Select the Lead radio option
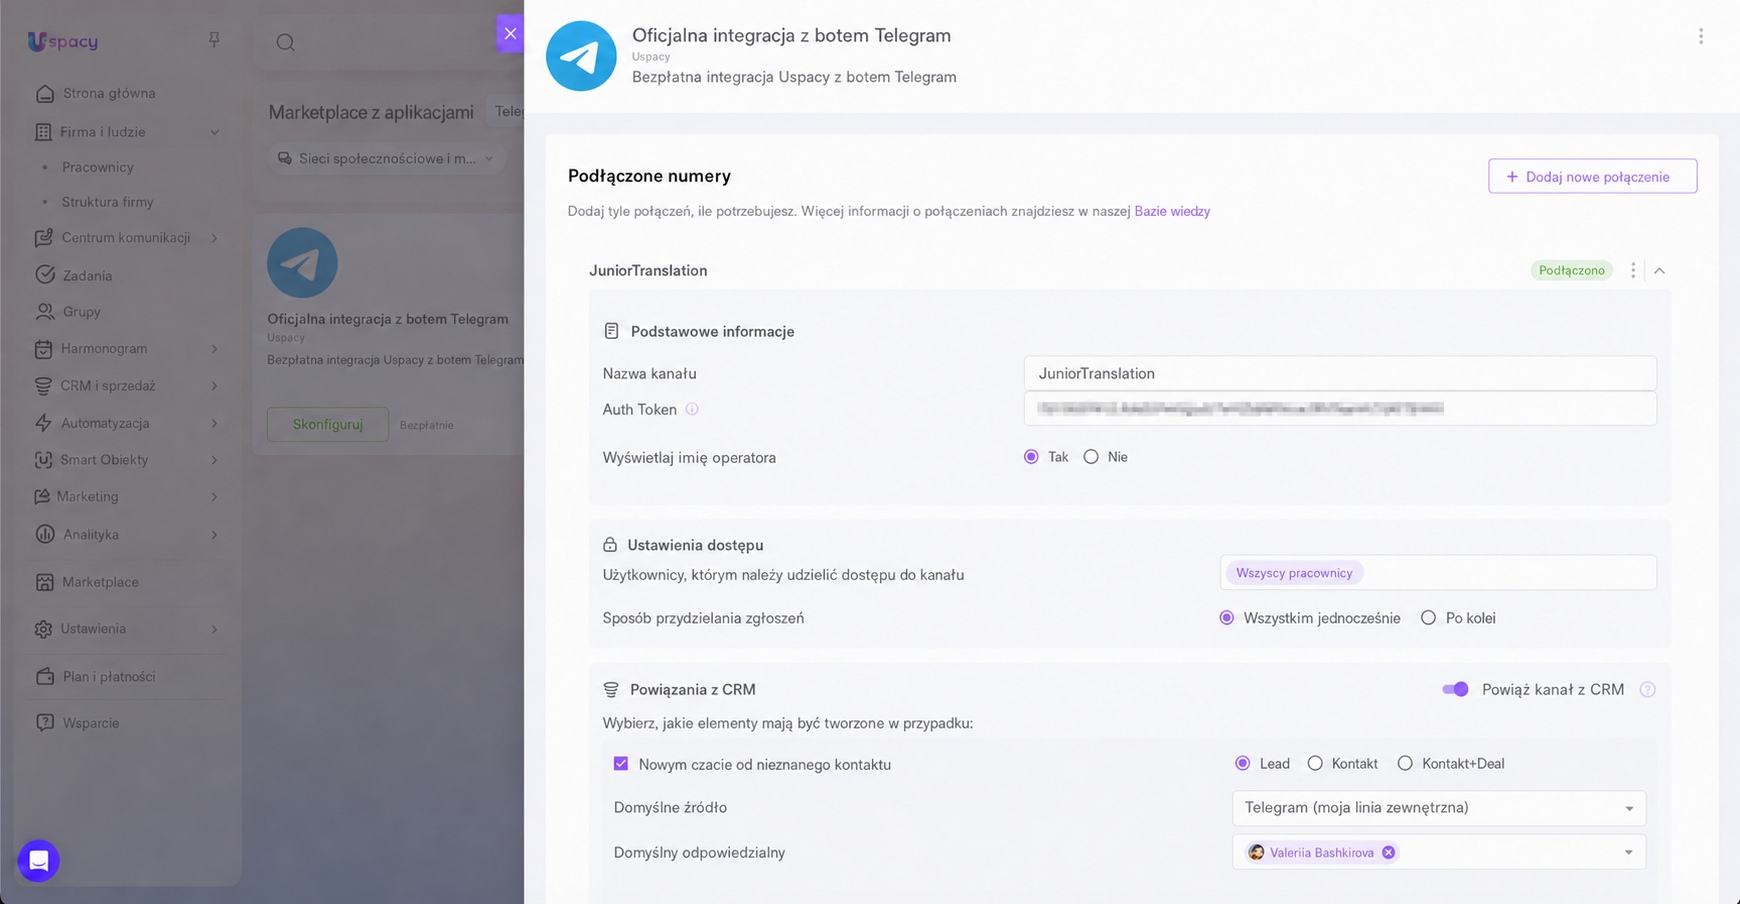Image resolution: width=1740 pixels, height=904 pixels. tap(1243, 764)
